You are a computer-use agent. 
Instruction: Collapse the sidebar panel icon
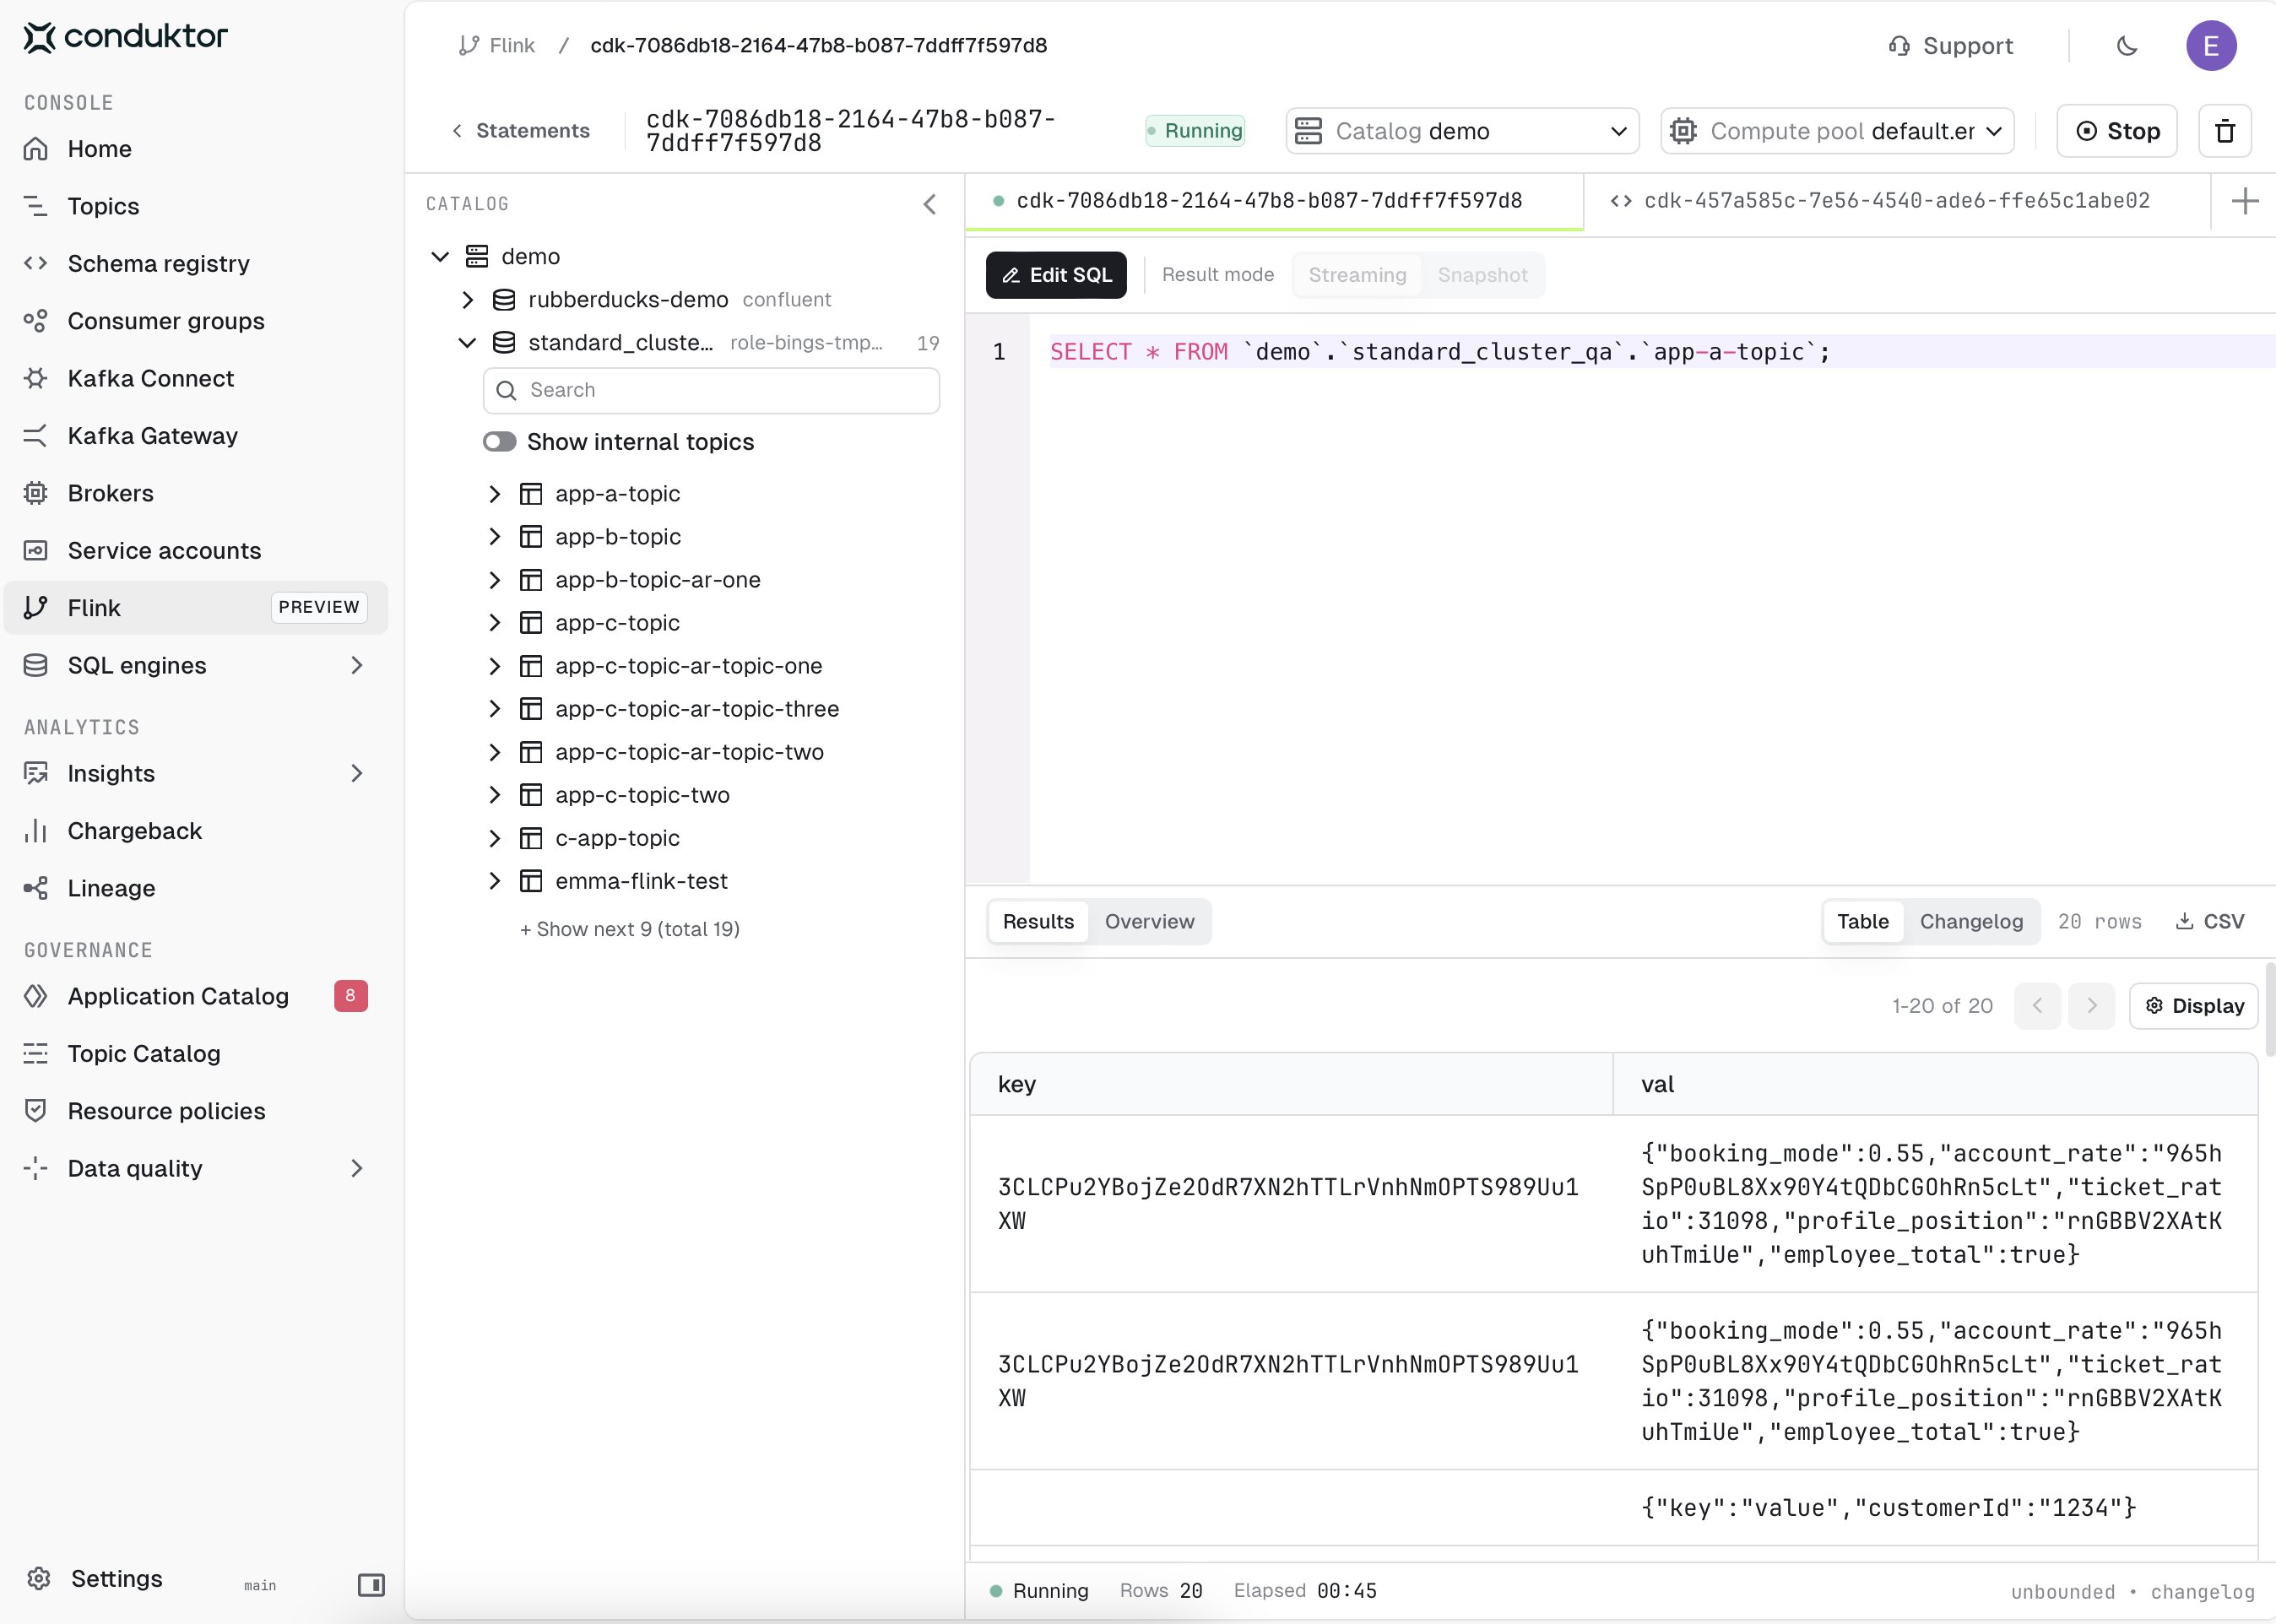tap(371, 1585)
